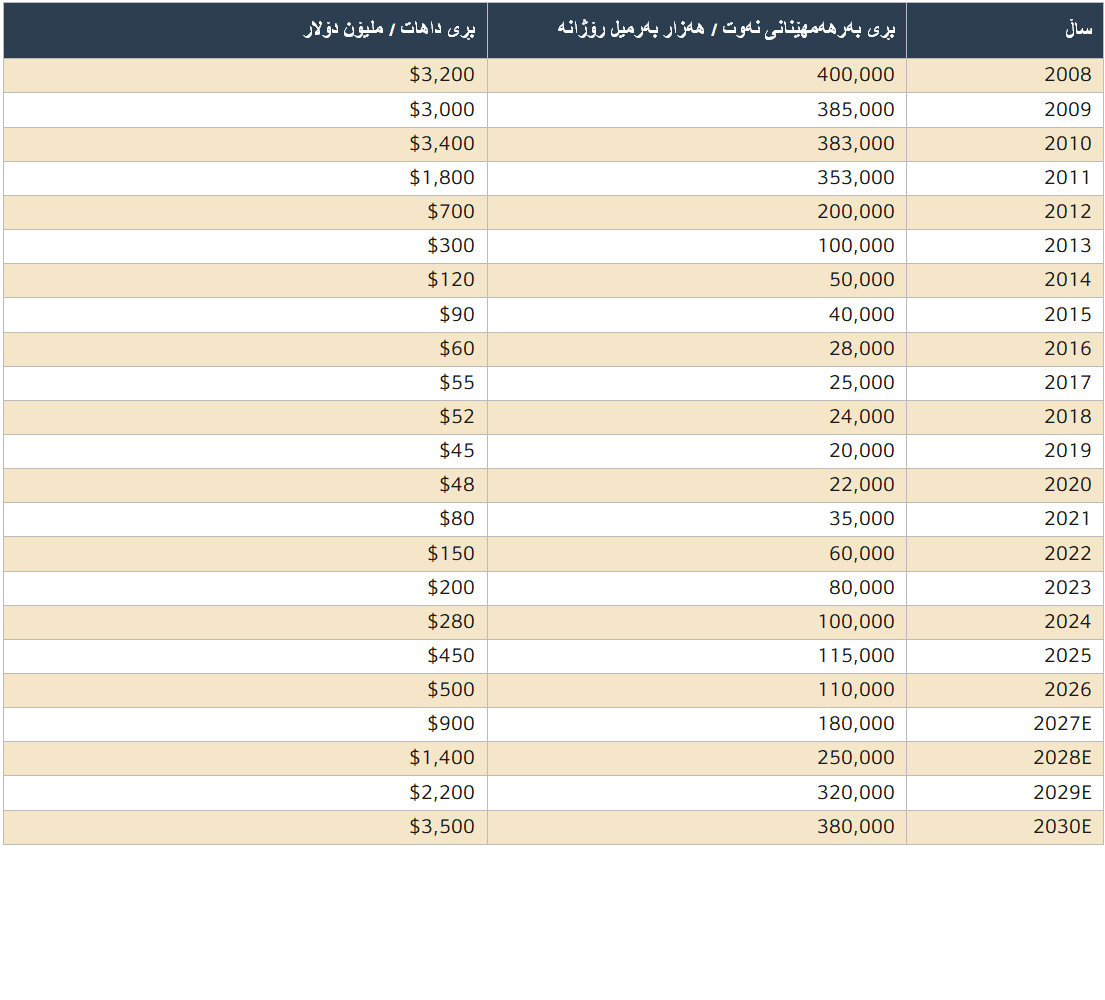Screen dimensions: 1105x1000
Task: Click the $90 revenue cell
Action: click(457, 315)
